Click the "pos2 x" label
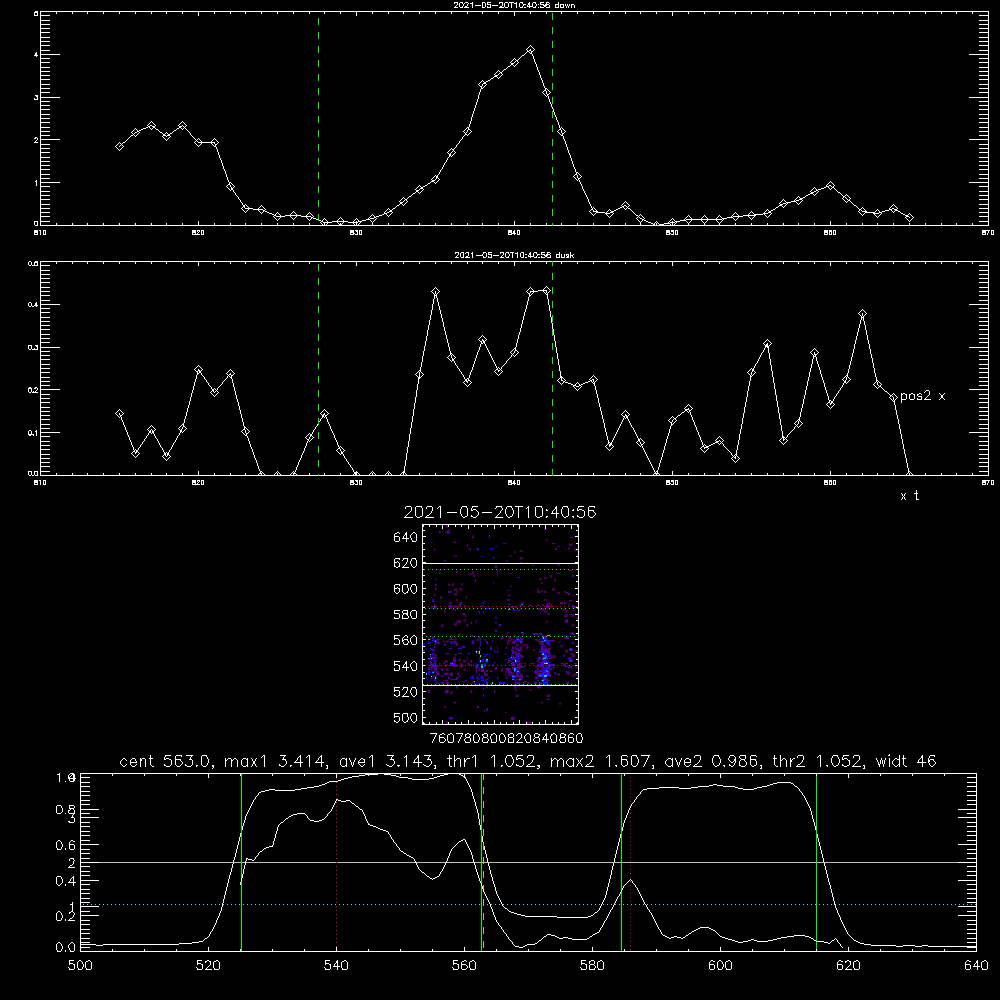This screenshot has width=1000, height=1000. pyautogui.click(x=922, y=396)
